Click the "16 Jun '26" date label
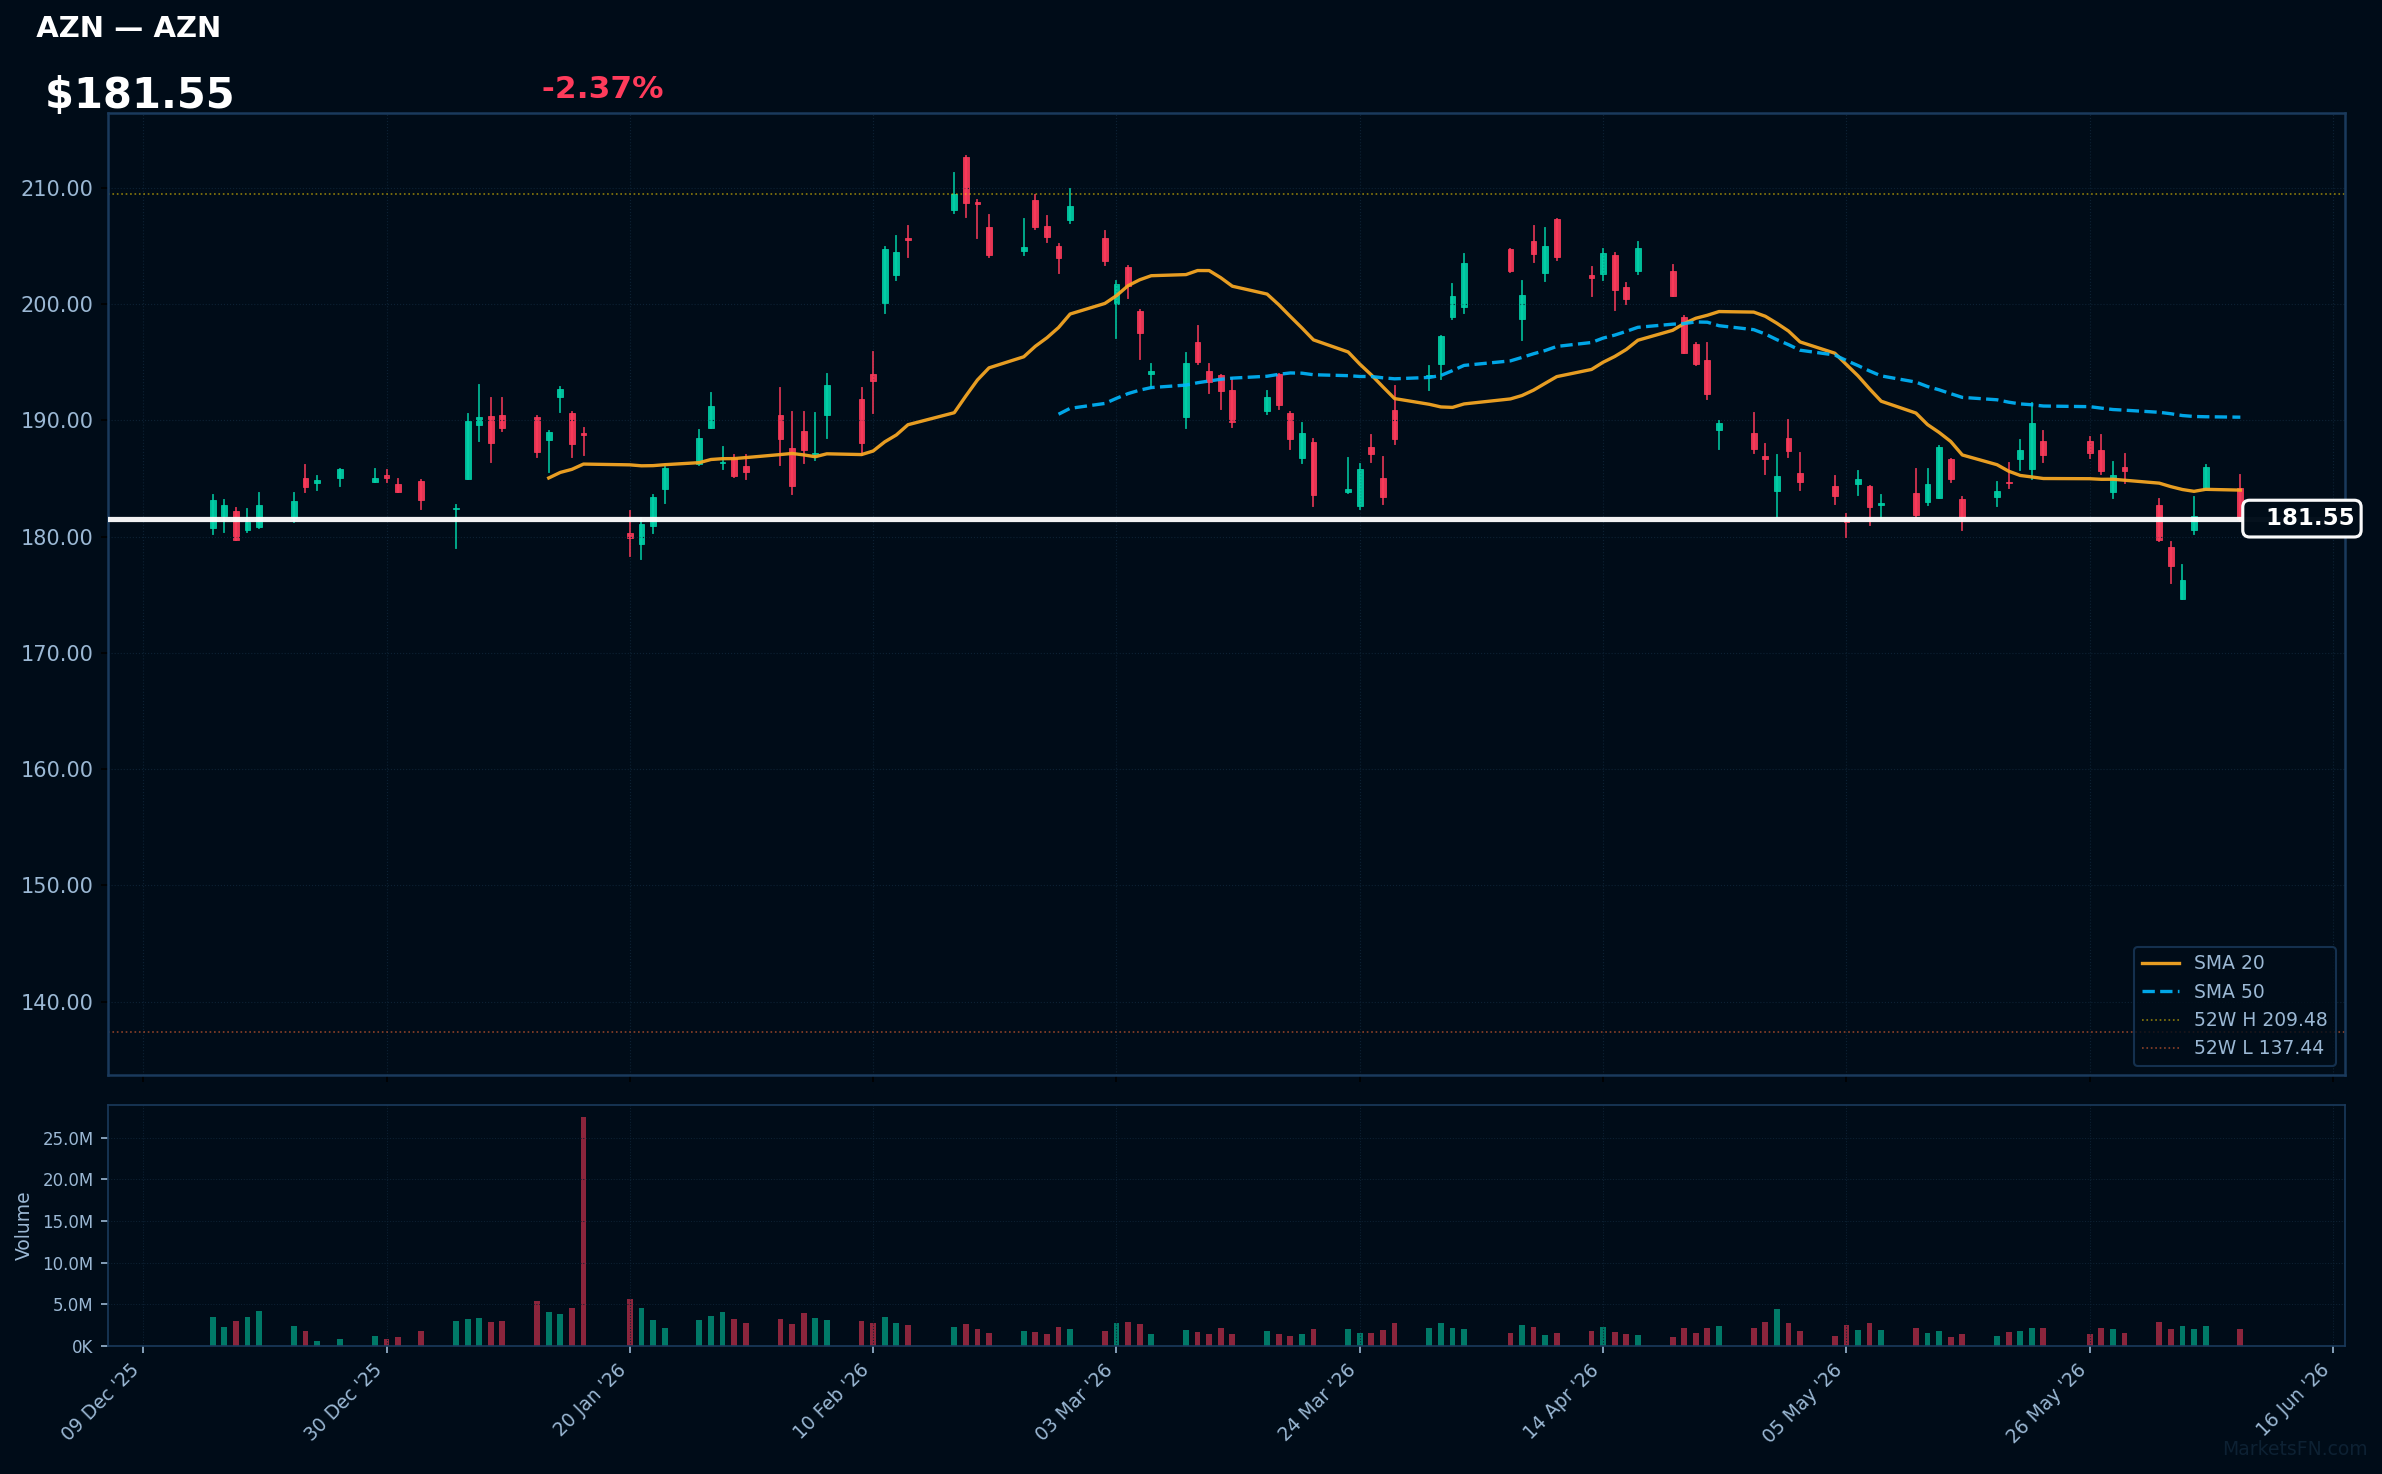This screenshot has height=1474, width=2382. point(2292,1401)
